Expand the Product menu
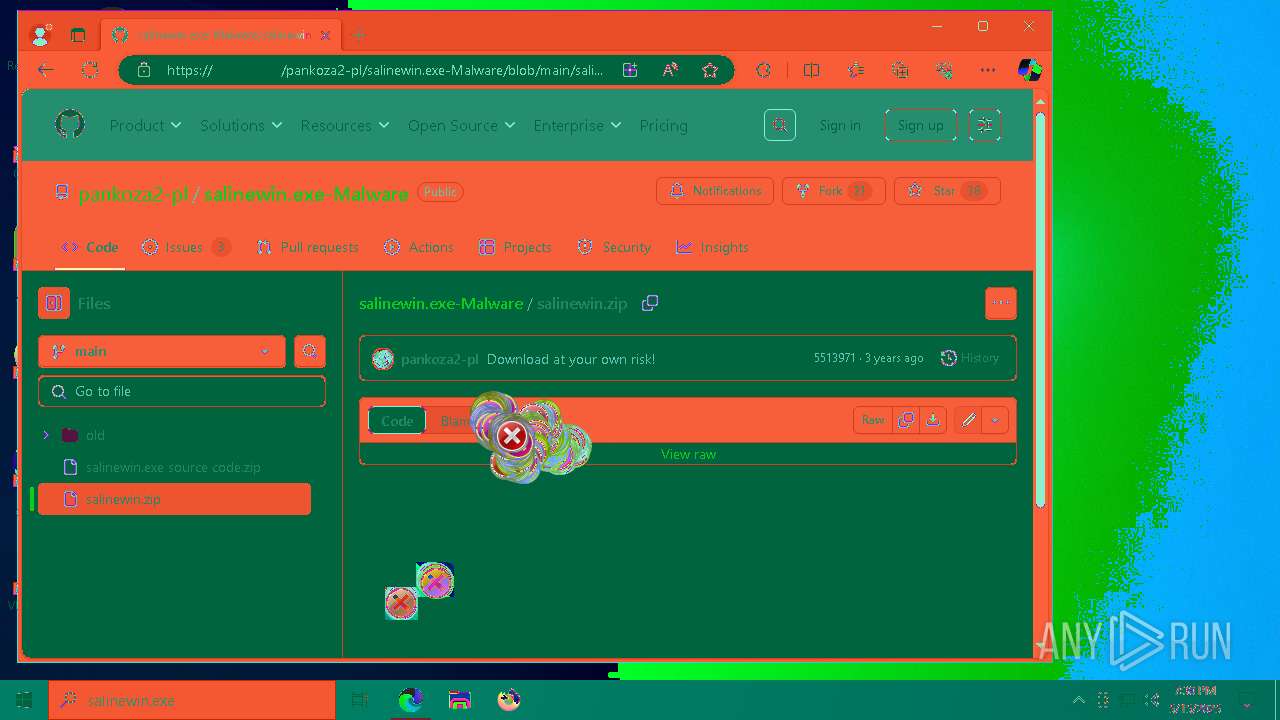Viewport: 1280px width, 720px height. [x=146, y=125]
